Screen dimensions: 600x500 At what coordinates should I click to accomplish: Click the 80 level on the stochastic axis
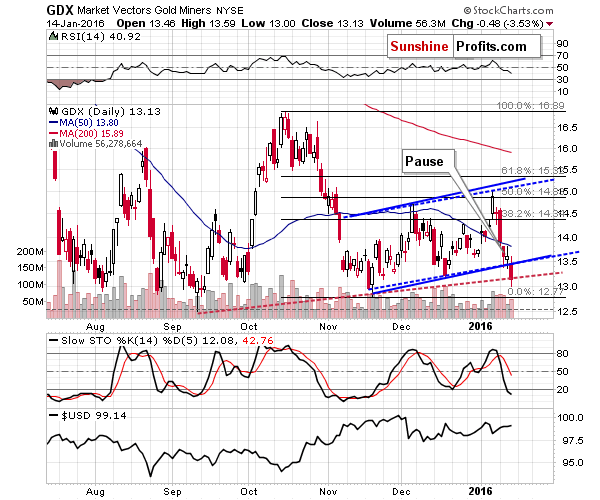point(562,353)
